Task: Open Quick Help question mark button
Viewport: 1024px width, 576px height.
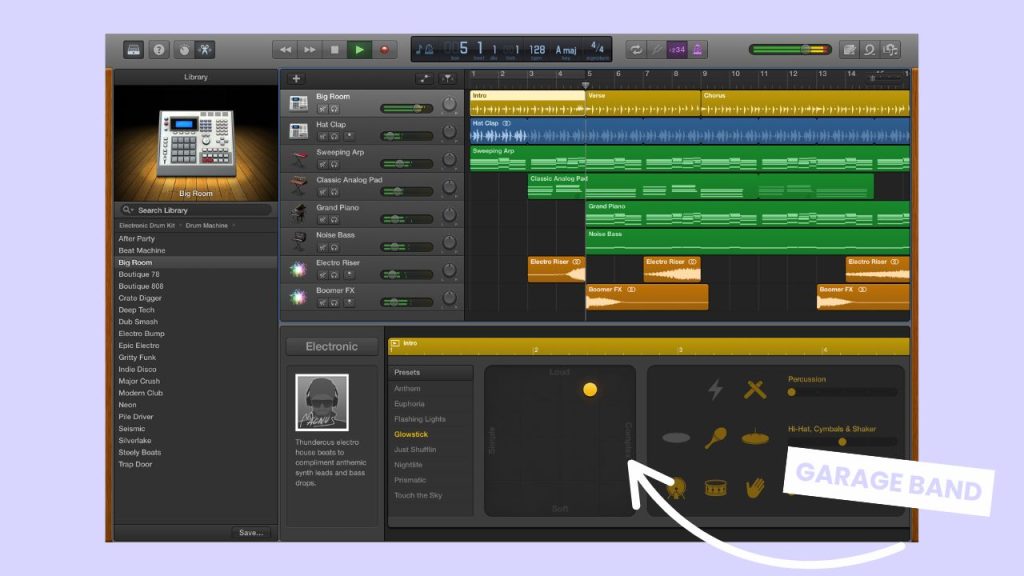Action: [x=159, y=50]
